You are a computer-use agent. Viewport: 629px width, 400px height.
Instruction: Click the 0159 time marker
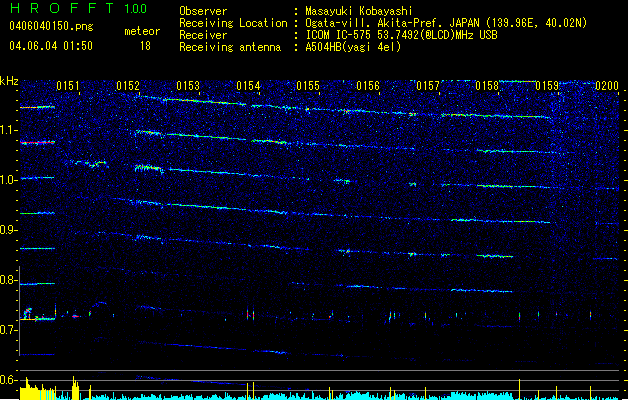(x=547, y=87)
